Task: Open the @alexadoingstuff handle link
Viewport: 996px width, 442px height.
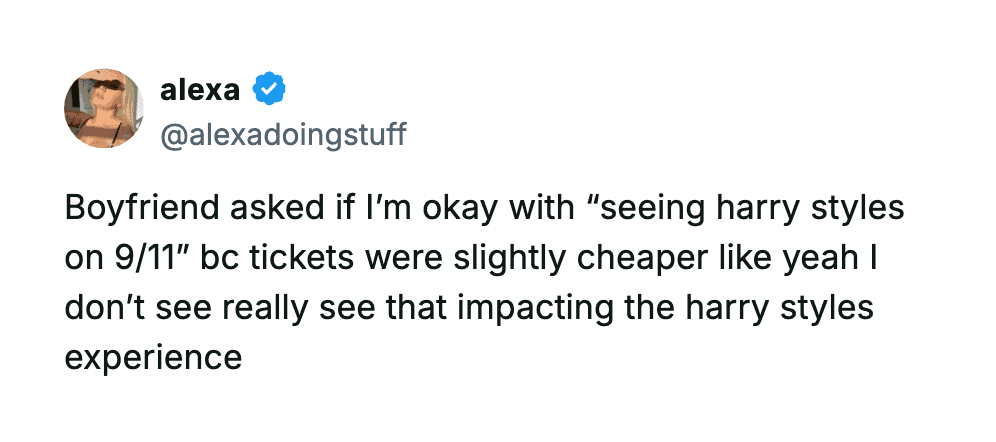Action: 283,133
